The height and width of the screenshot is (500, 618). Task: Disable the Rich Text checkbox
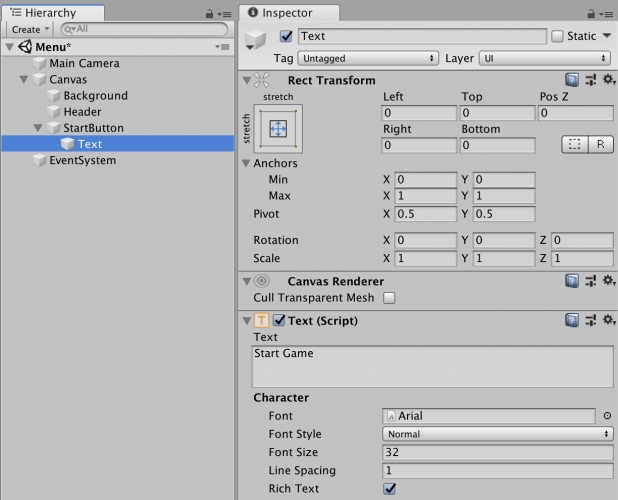[389, 488]
